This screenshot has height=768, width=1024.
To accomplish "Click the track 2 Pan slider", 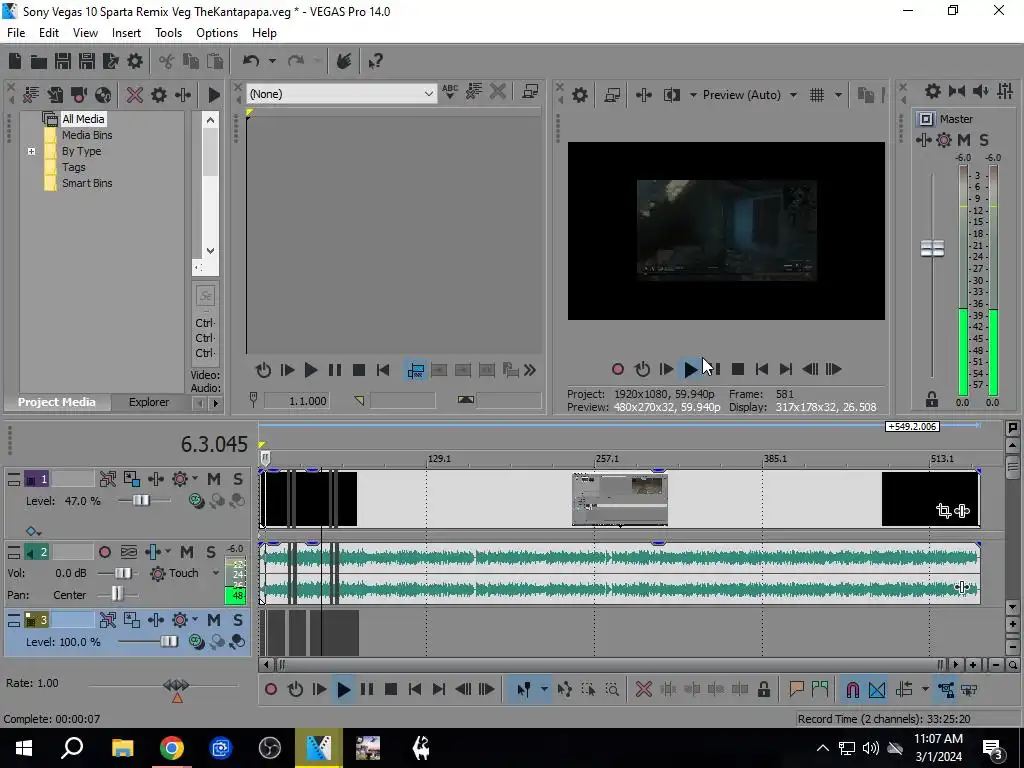I will point(117,594).
